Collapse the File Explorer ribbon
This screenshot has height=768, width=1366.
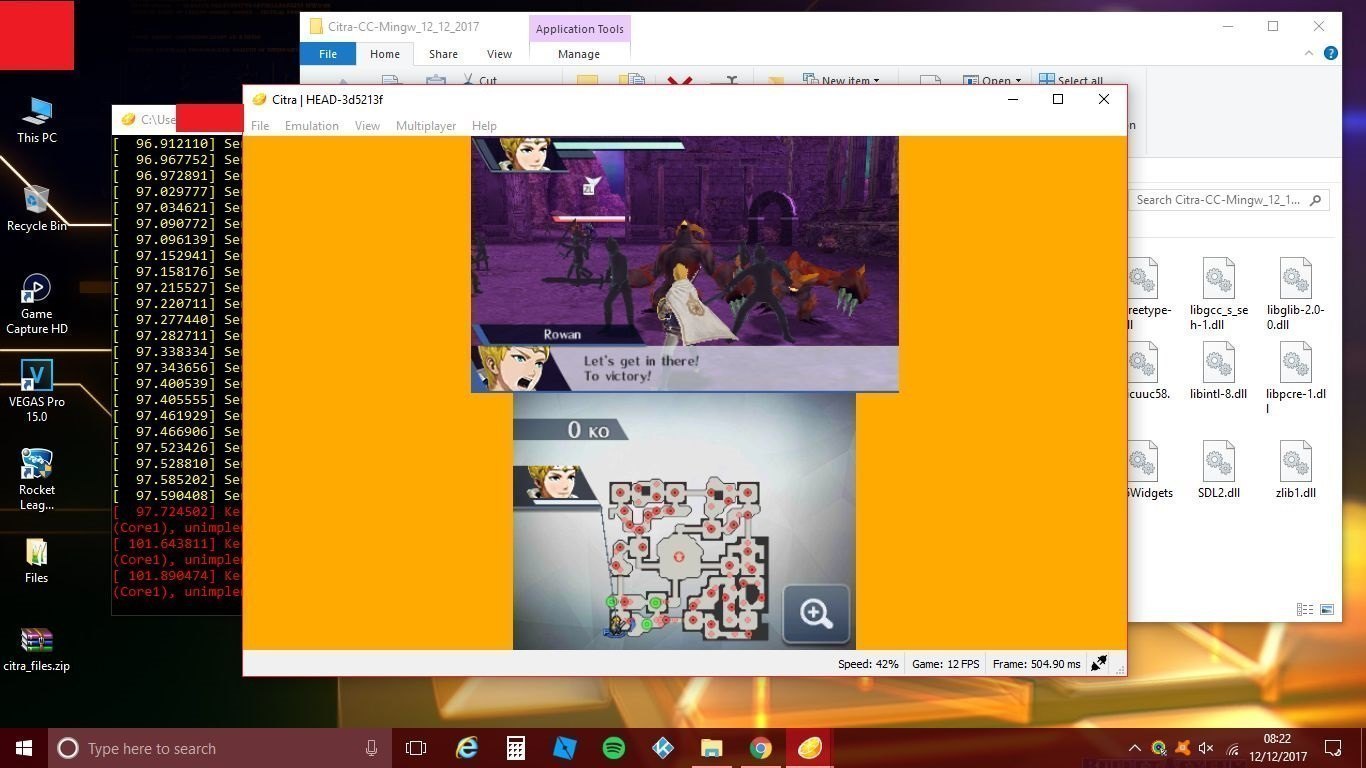(x=1310, y=54)
